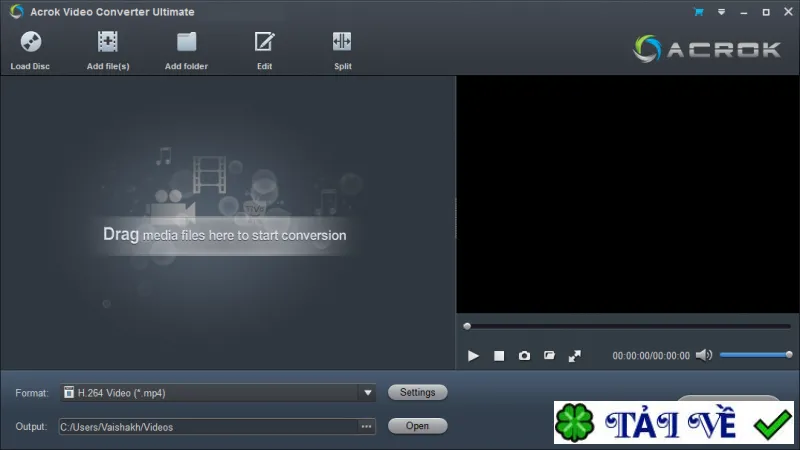Click the Settings button
This screenshot has height=450, width=800.
coord(417,392)
